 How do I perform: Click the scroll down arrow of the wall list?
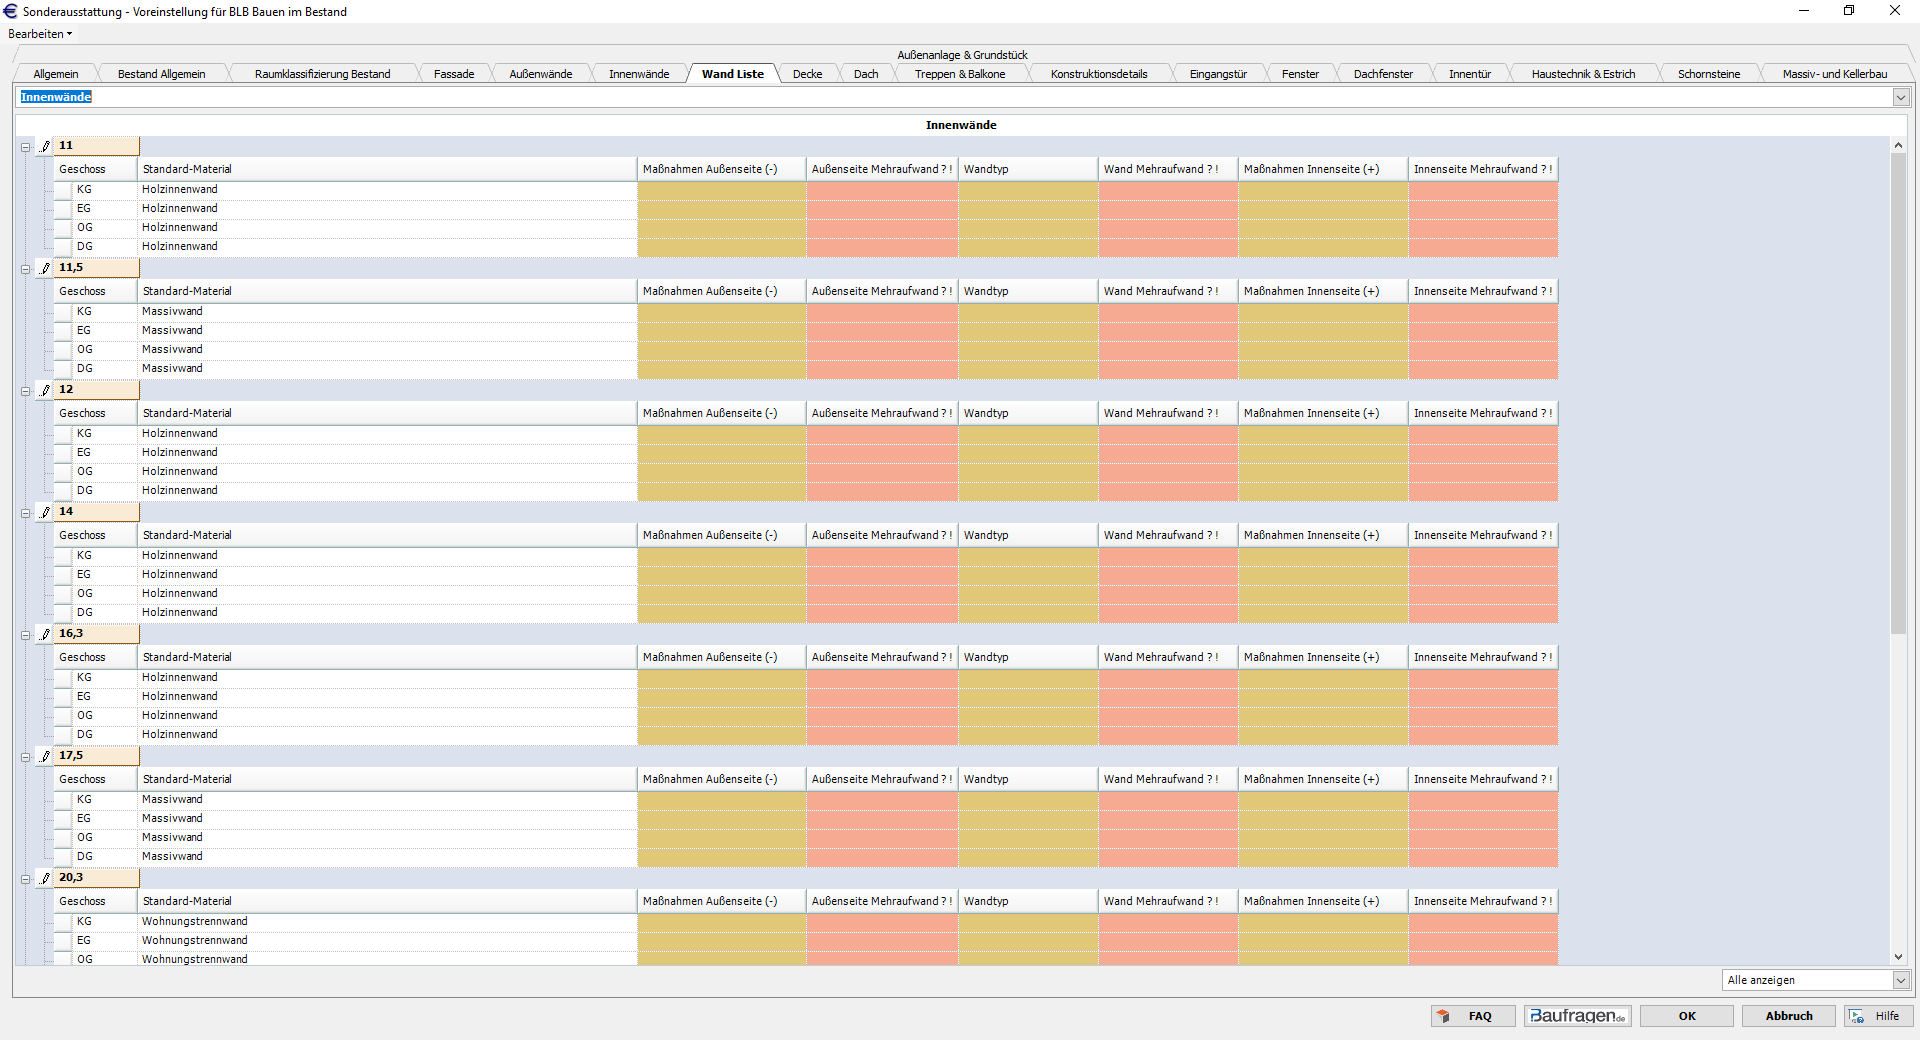pyautogui.click(x=1898, y=957)
